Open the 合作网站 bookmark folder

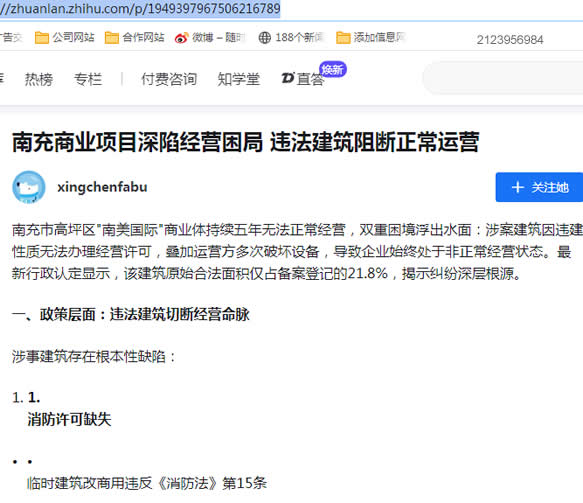pyautogui.click(x=135, y=38)
